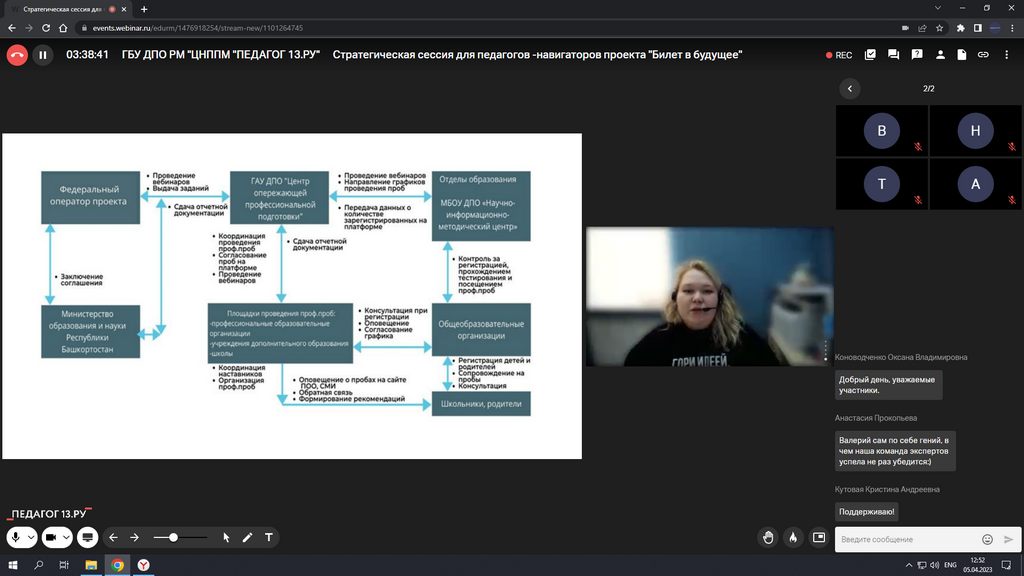Click the sender name 'Кутовая Кристина Андреевна'

[887, 489]
